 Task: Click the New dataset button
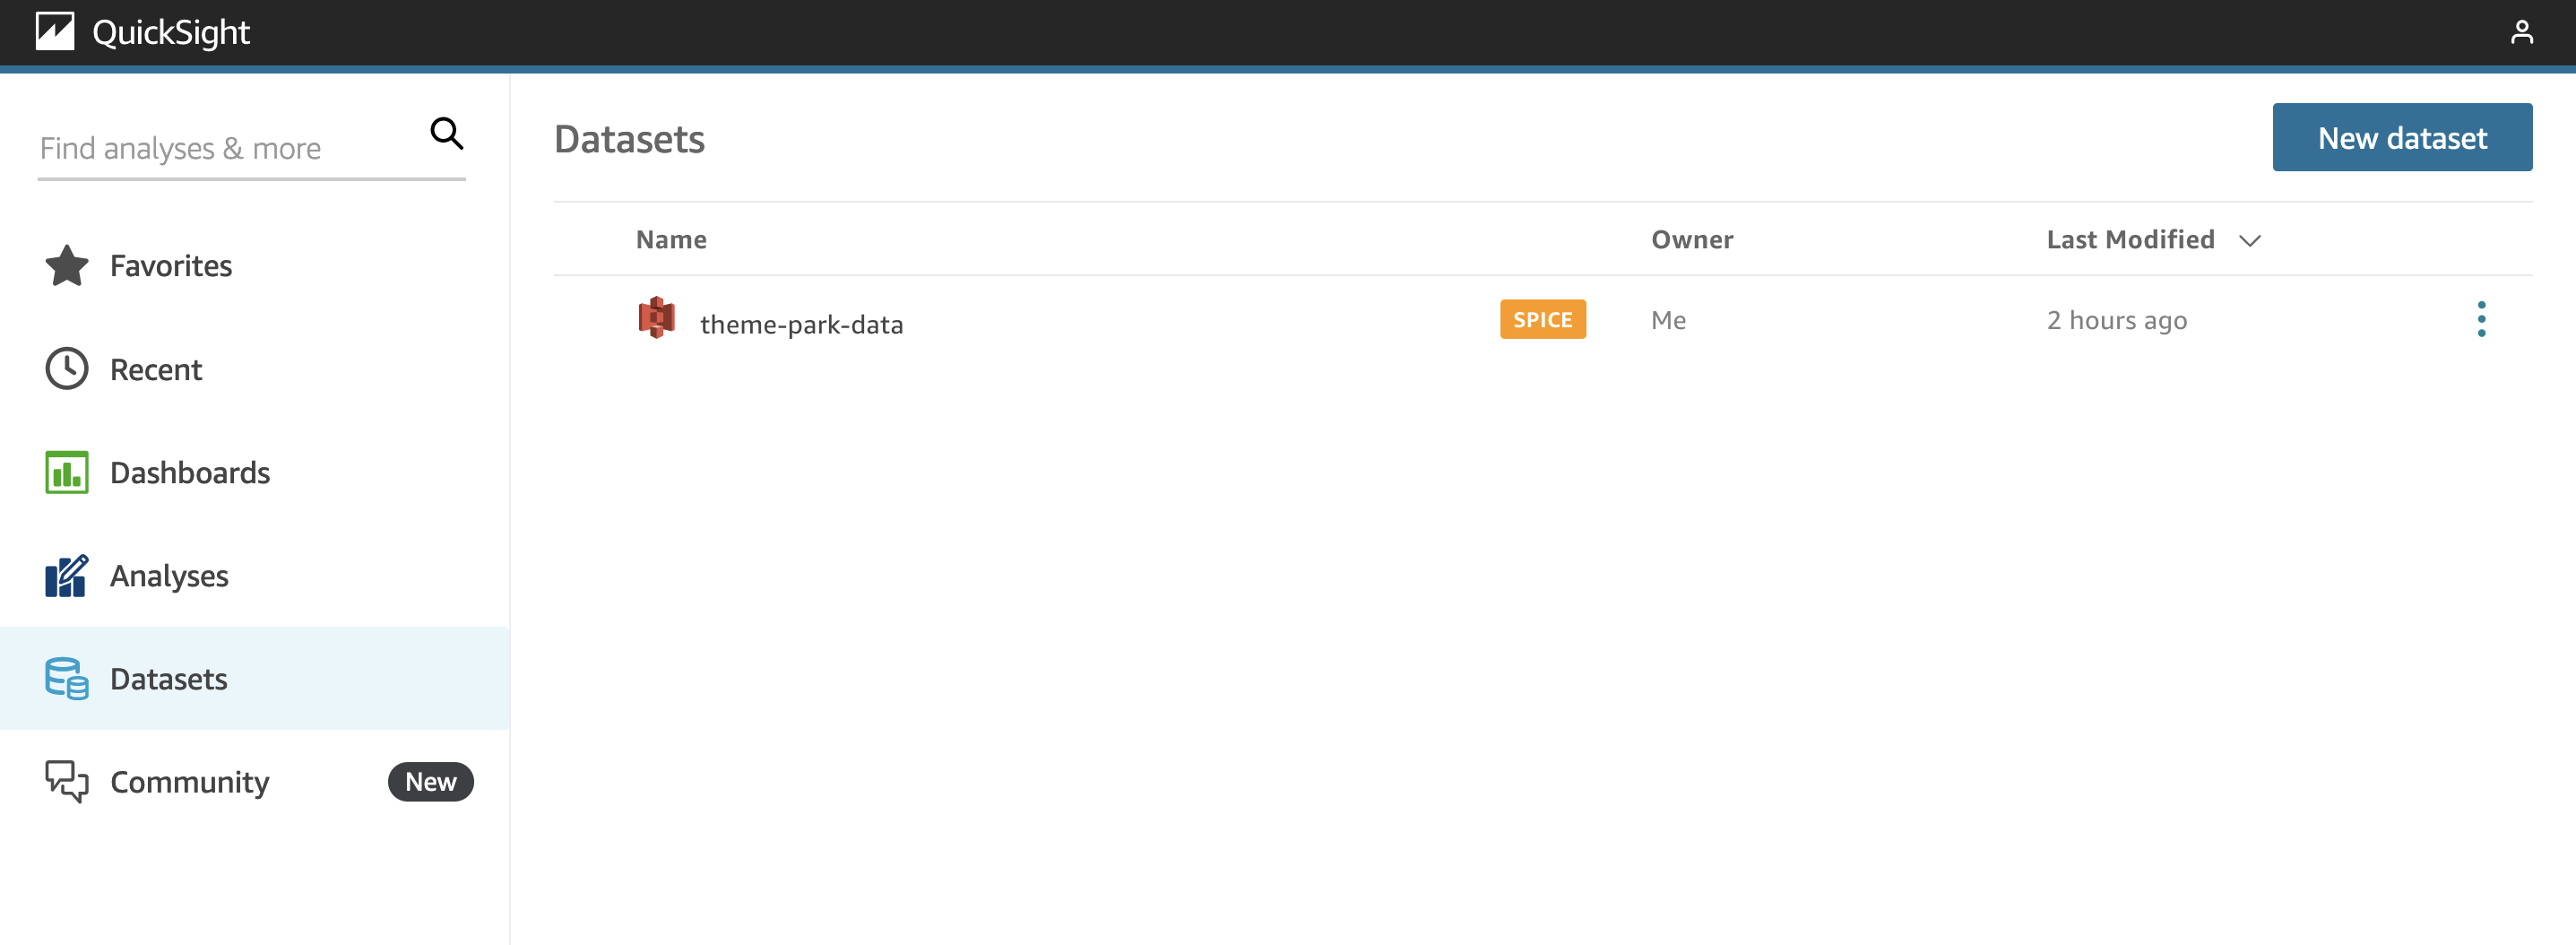pyautogui.click(x=2402, y=137)
